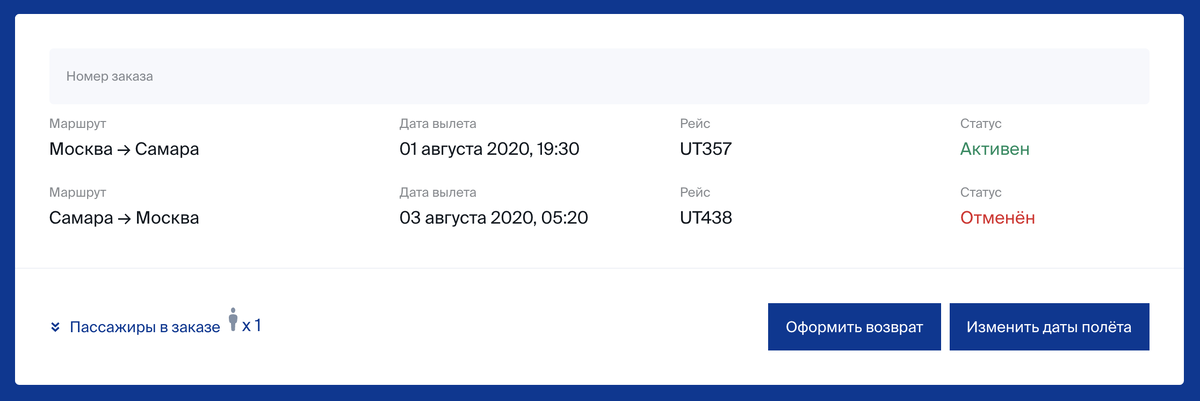Click the passenger person icon
This screenshot has height=401, width=1200.
pos(233,320)
